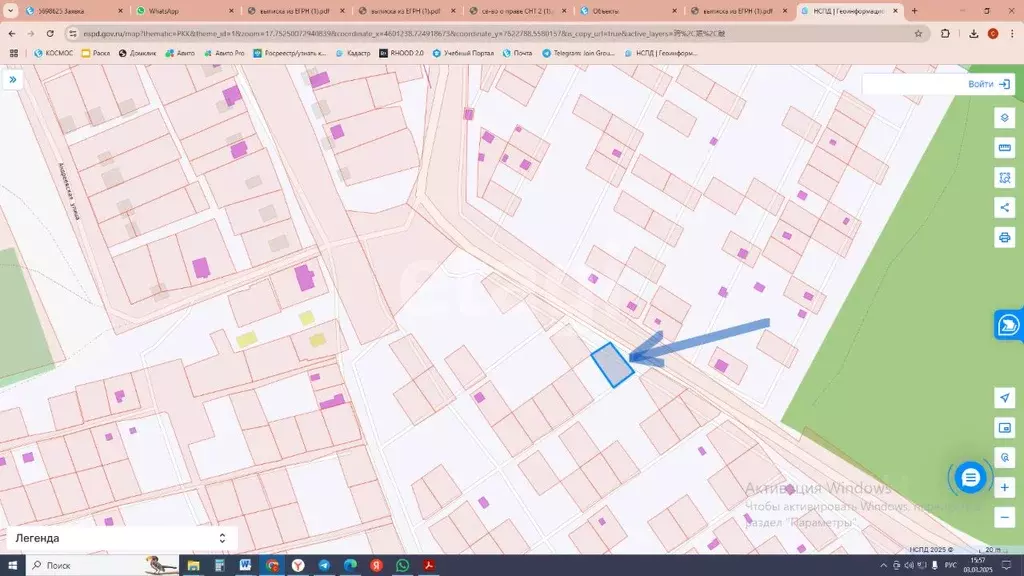Open Word from the taskbar
Viewport: 1024px width, 576px height.
coord(246,565)
